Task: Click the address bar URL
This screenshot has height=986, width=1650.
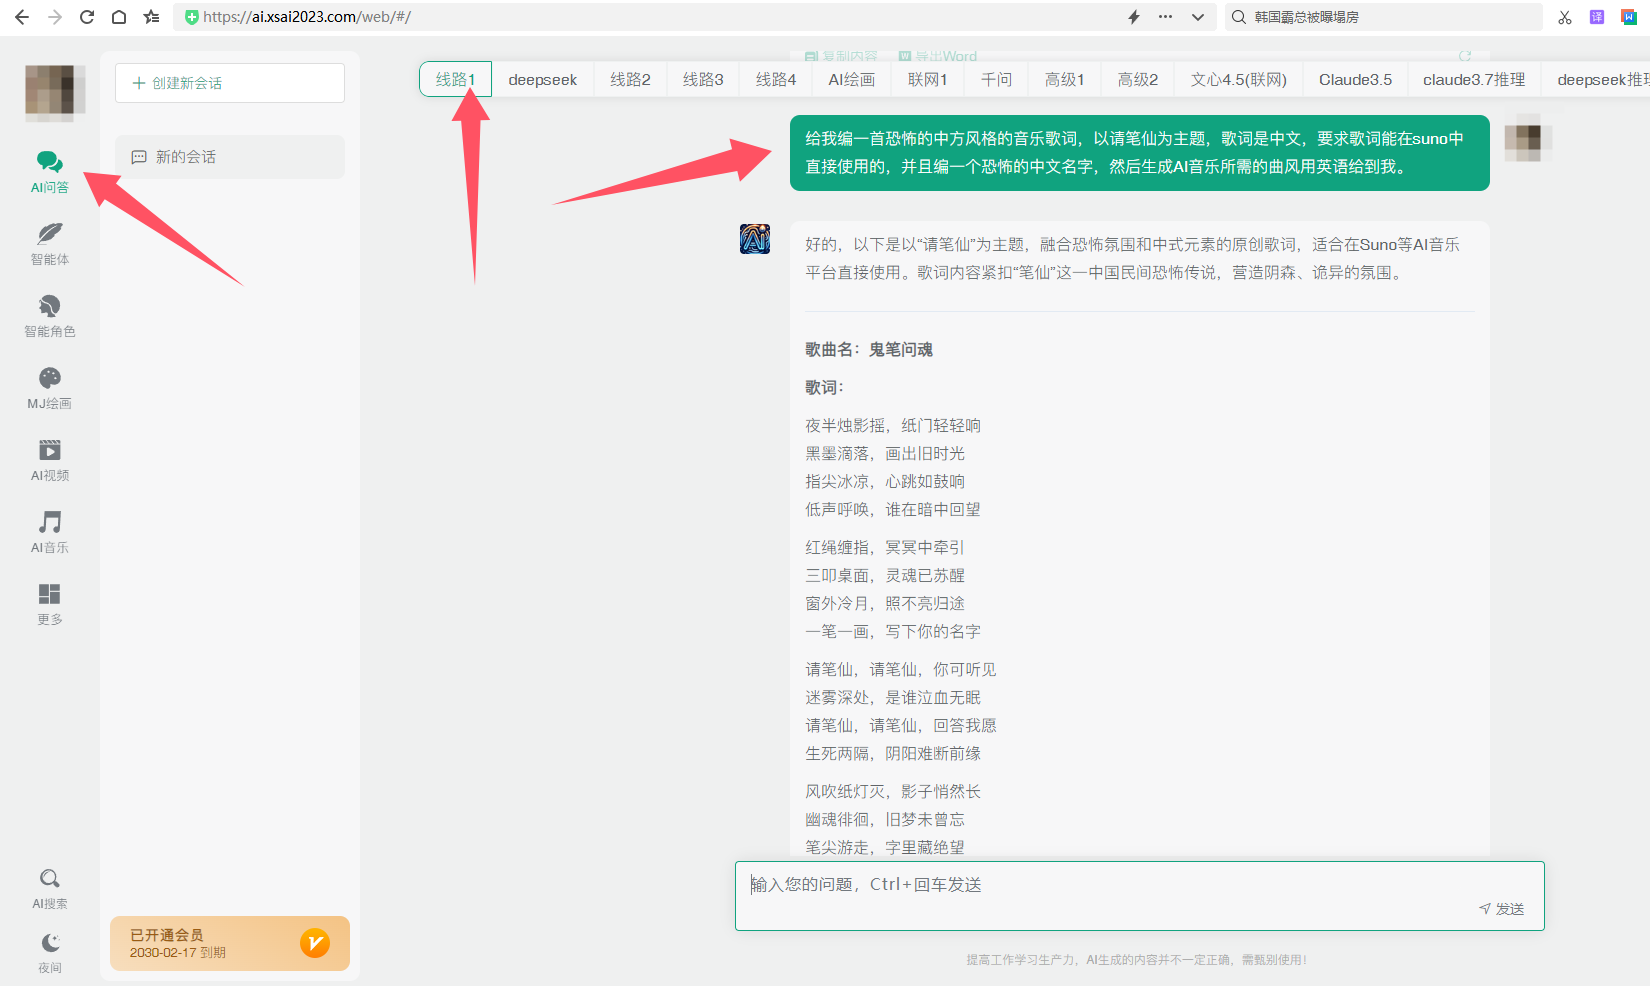Action: [307, 17]
